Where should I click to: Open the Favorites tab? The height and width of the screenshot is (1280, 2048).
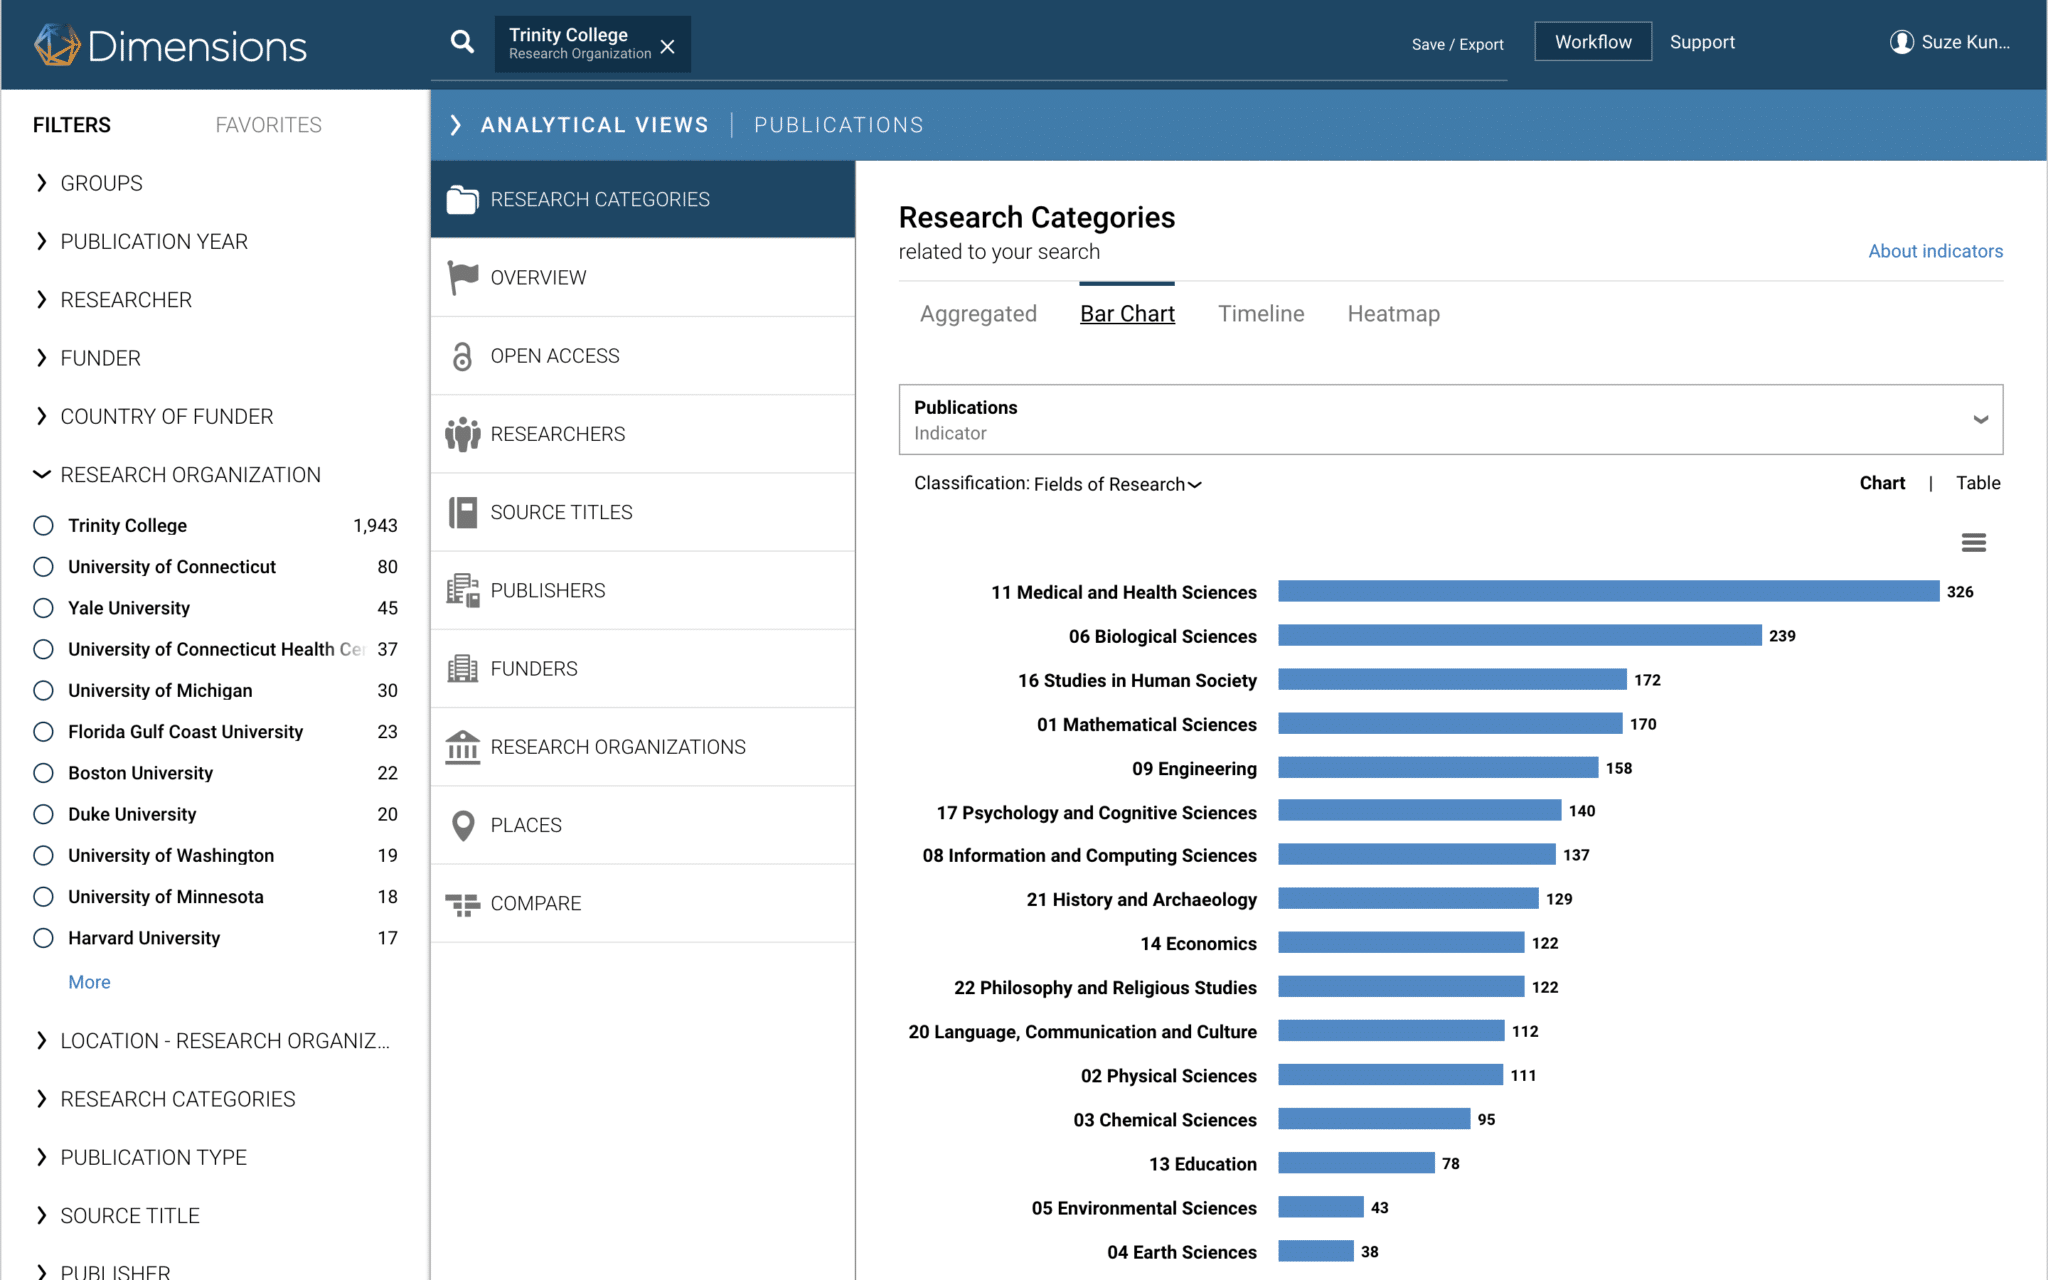(x=268, y=125)
